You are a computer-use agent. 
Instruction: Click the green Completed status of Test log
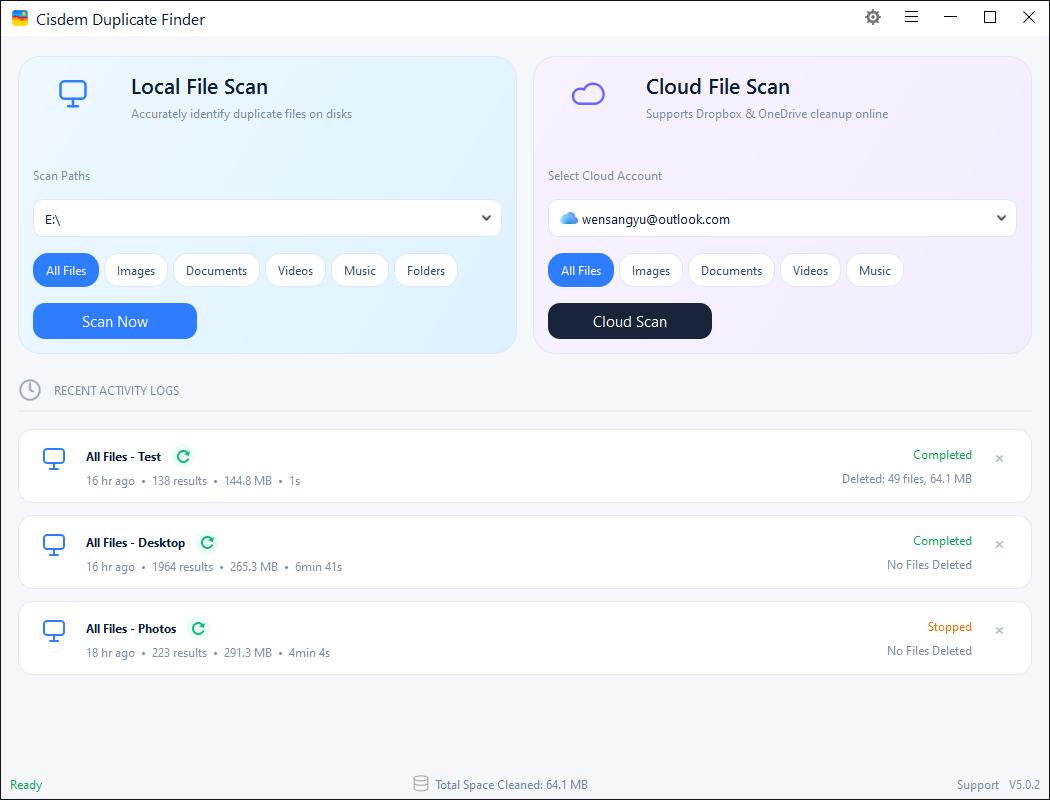(x=942, y=455)
